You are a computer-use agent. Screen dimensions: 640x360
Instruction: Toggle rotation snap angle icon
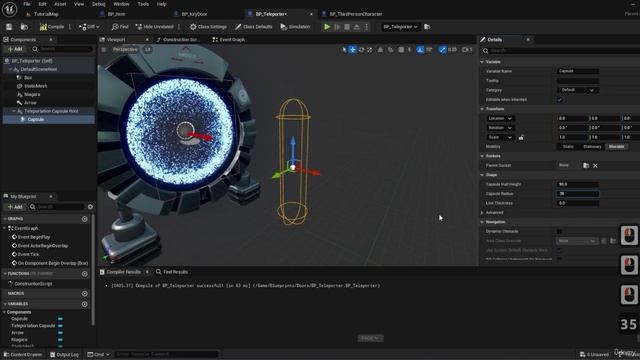(x=420, y=50)
